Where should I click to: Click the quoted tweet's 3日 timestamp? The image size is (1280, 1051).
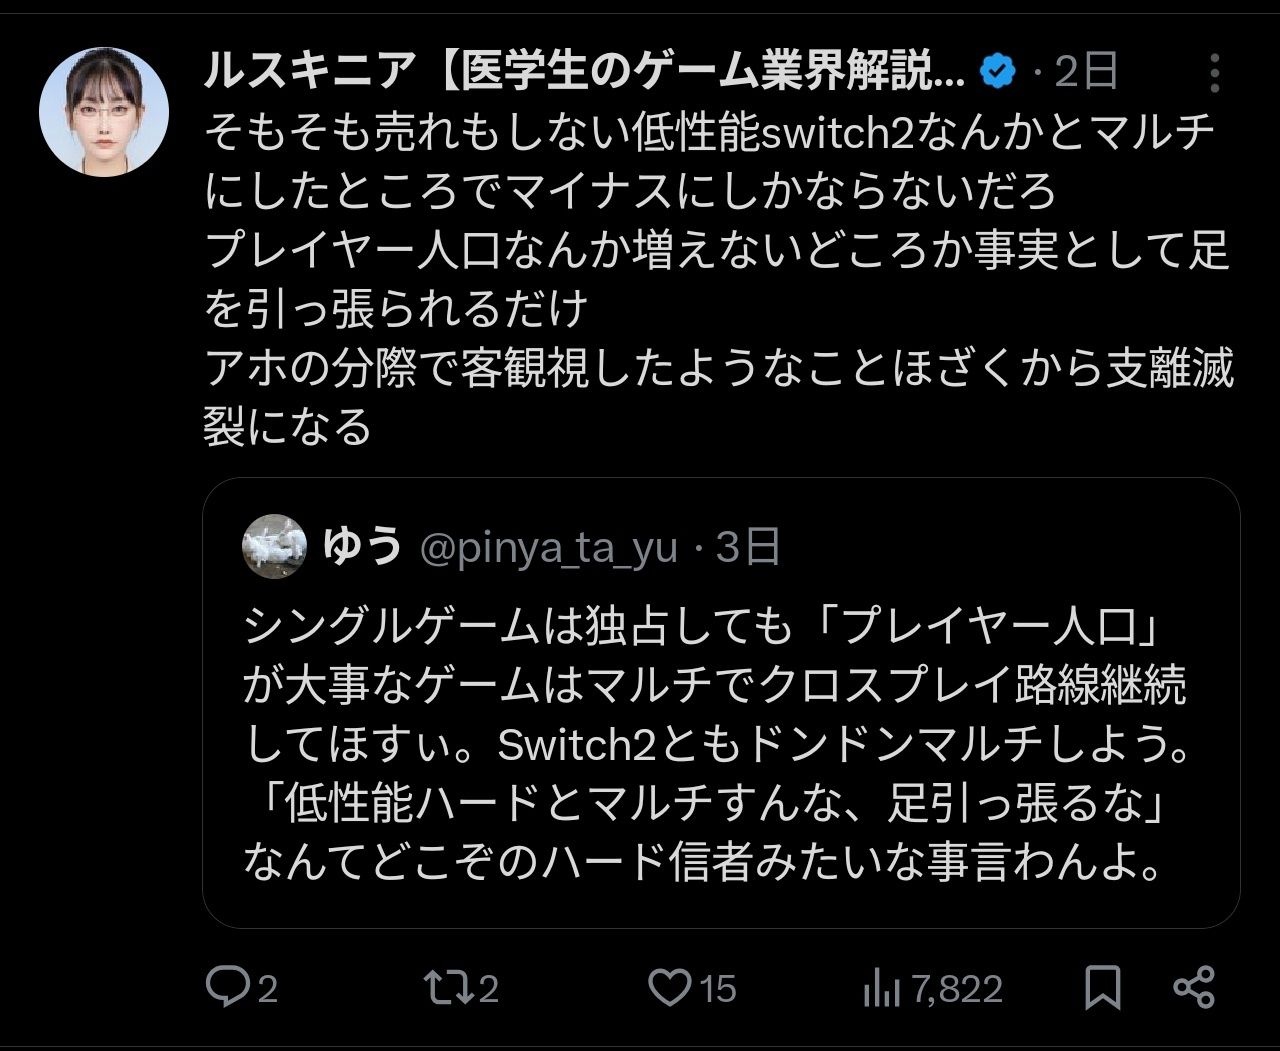[x=748, y=547]
